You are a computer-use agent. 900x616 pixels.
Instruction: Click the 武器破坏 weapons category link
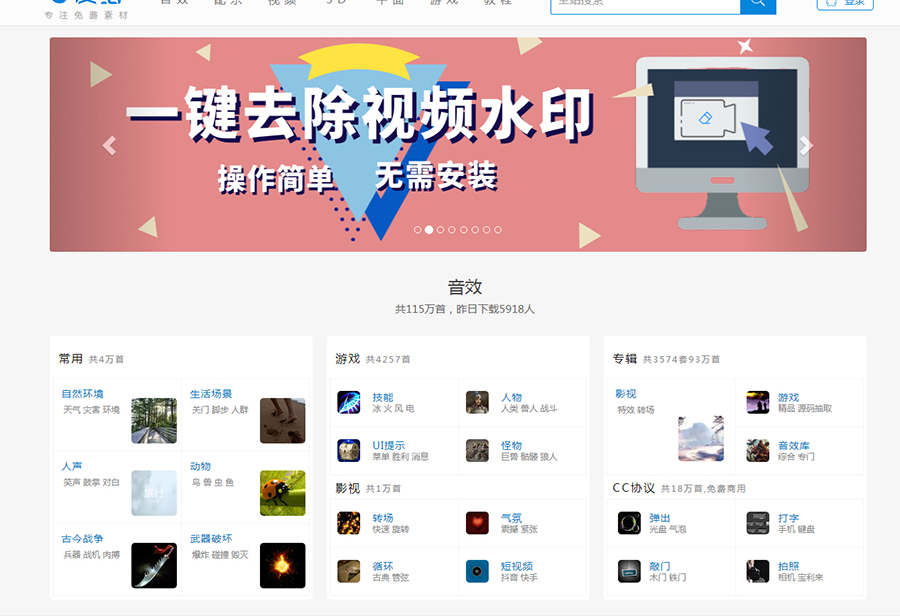[x=210, y=538]
